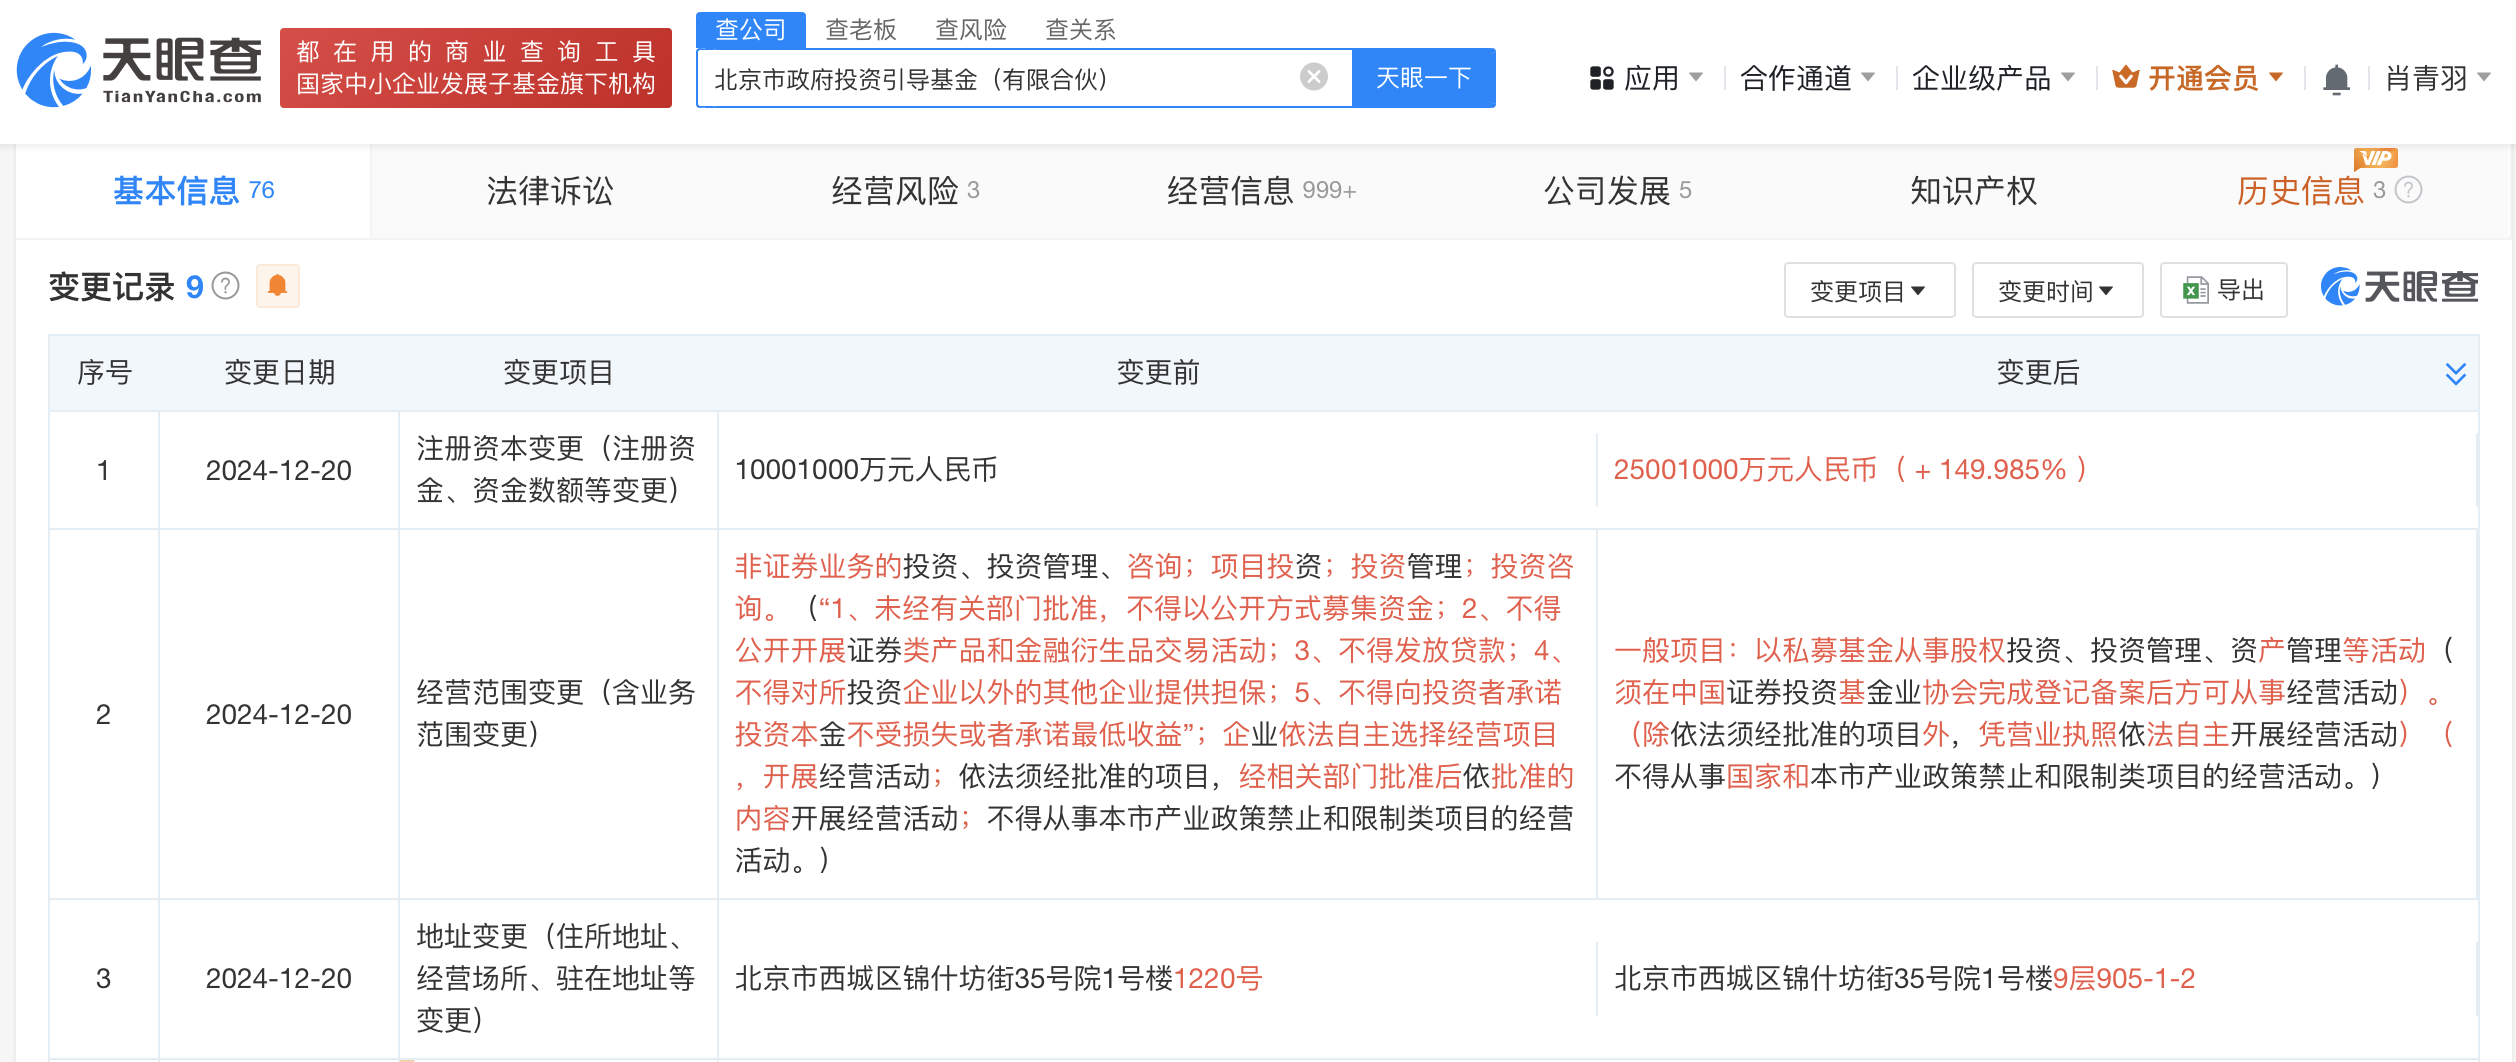The width and height of the screenshot is (2516, 1062).
Task: Select the 经营风险 tab
Action: tap(905, 190)
